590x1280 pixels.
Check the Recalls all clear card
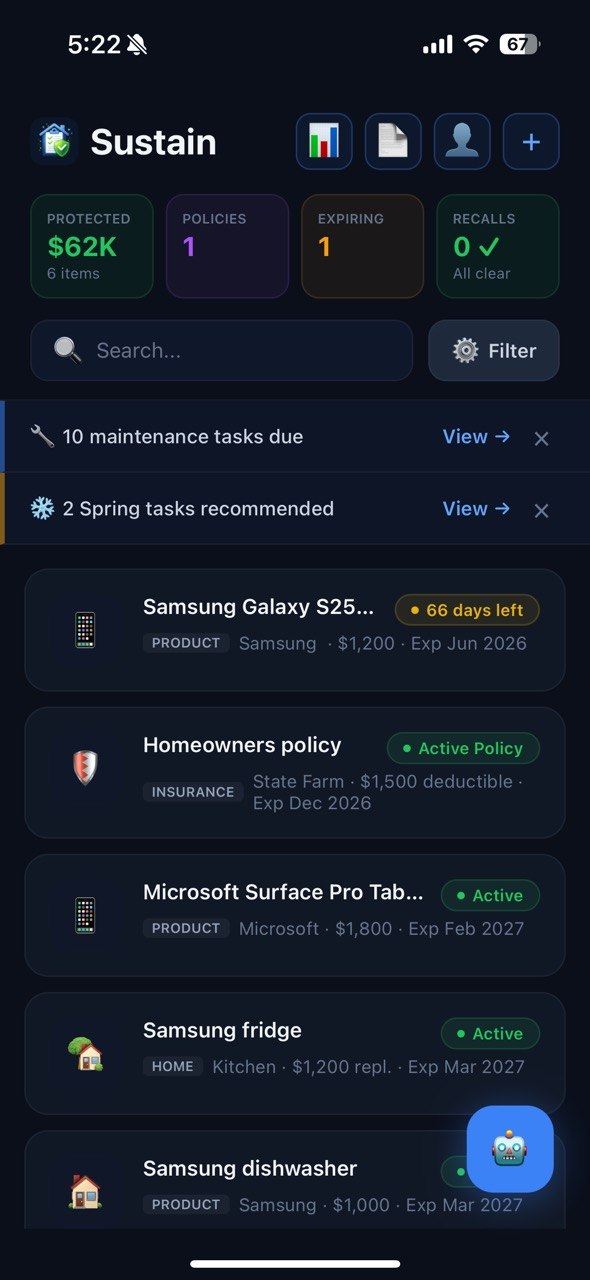[498, 246]
